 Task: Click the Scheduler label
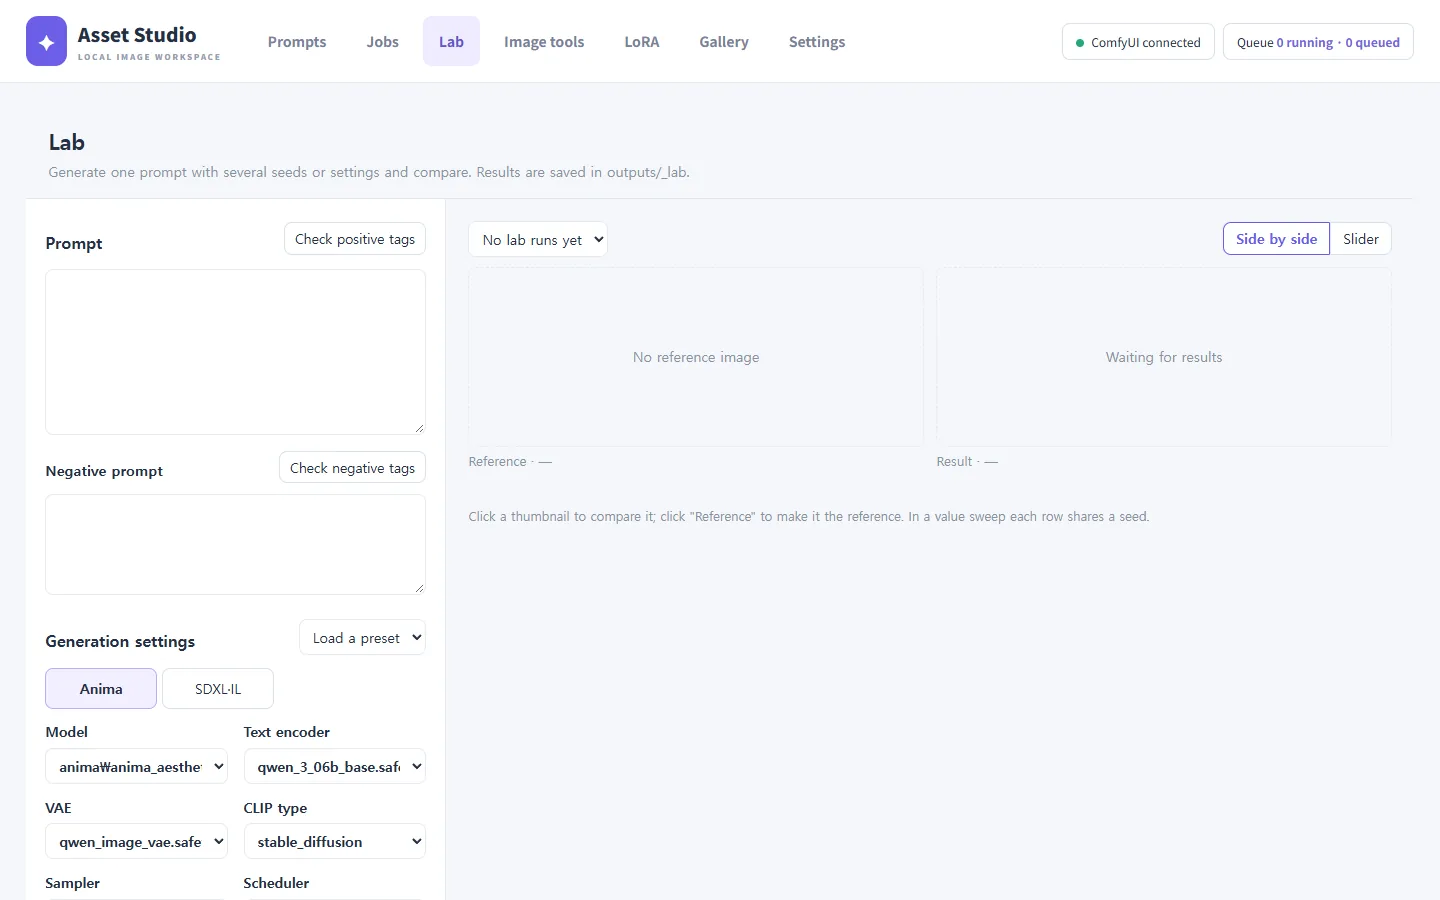tap(276, 883)
